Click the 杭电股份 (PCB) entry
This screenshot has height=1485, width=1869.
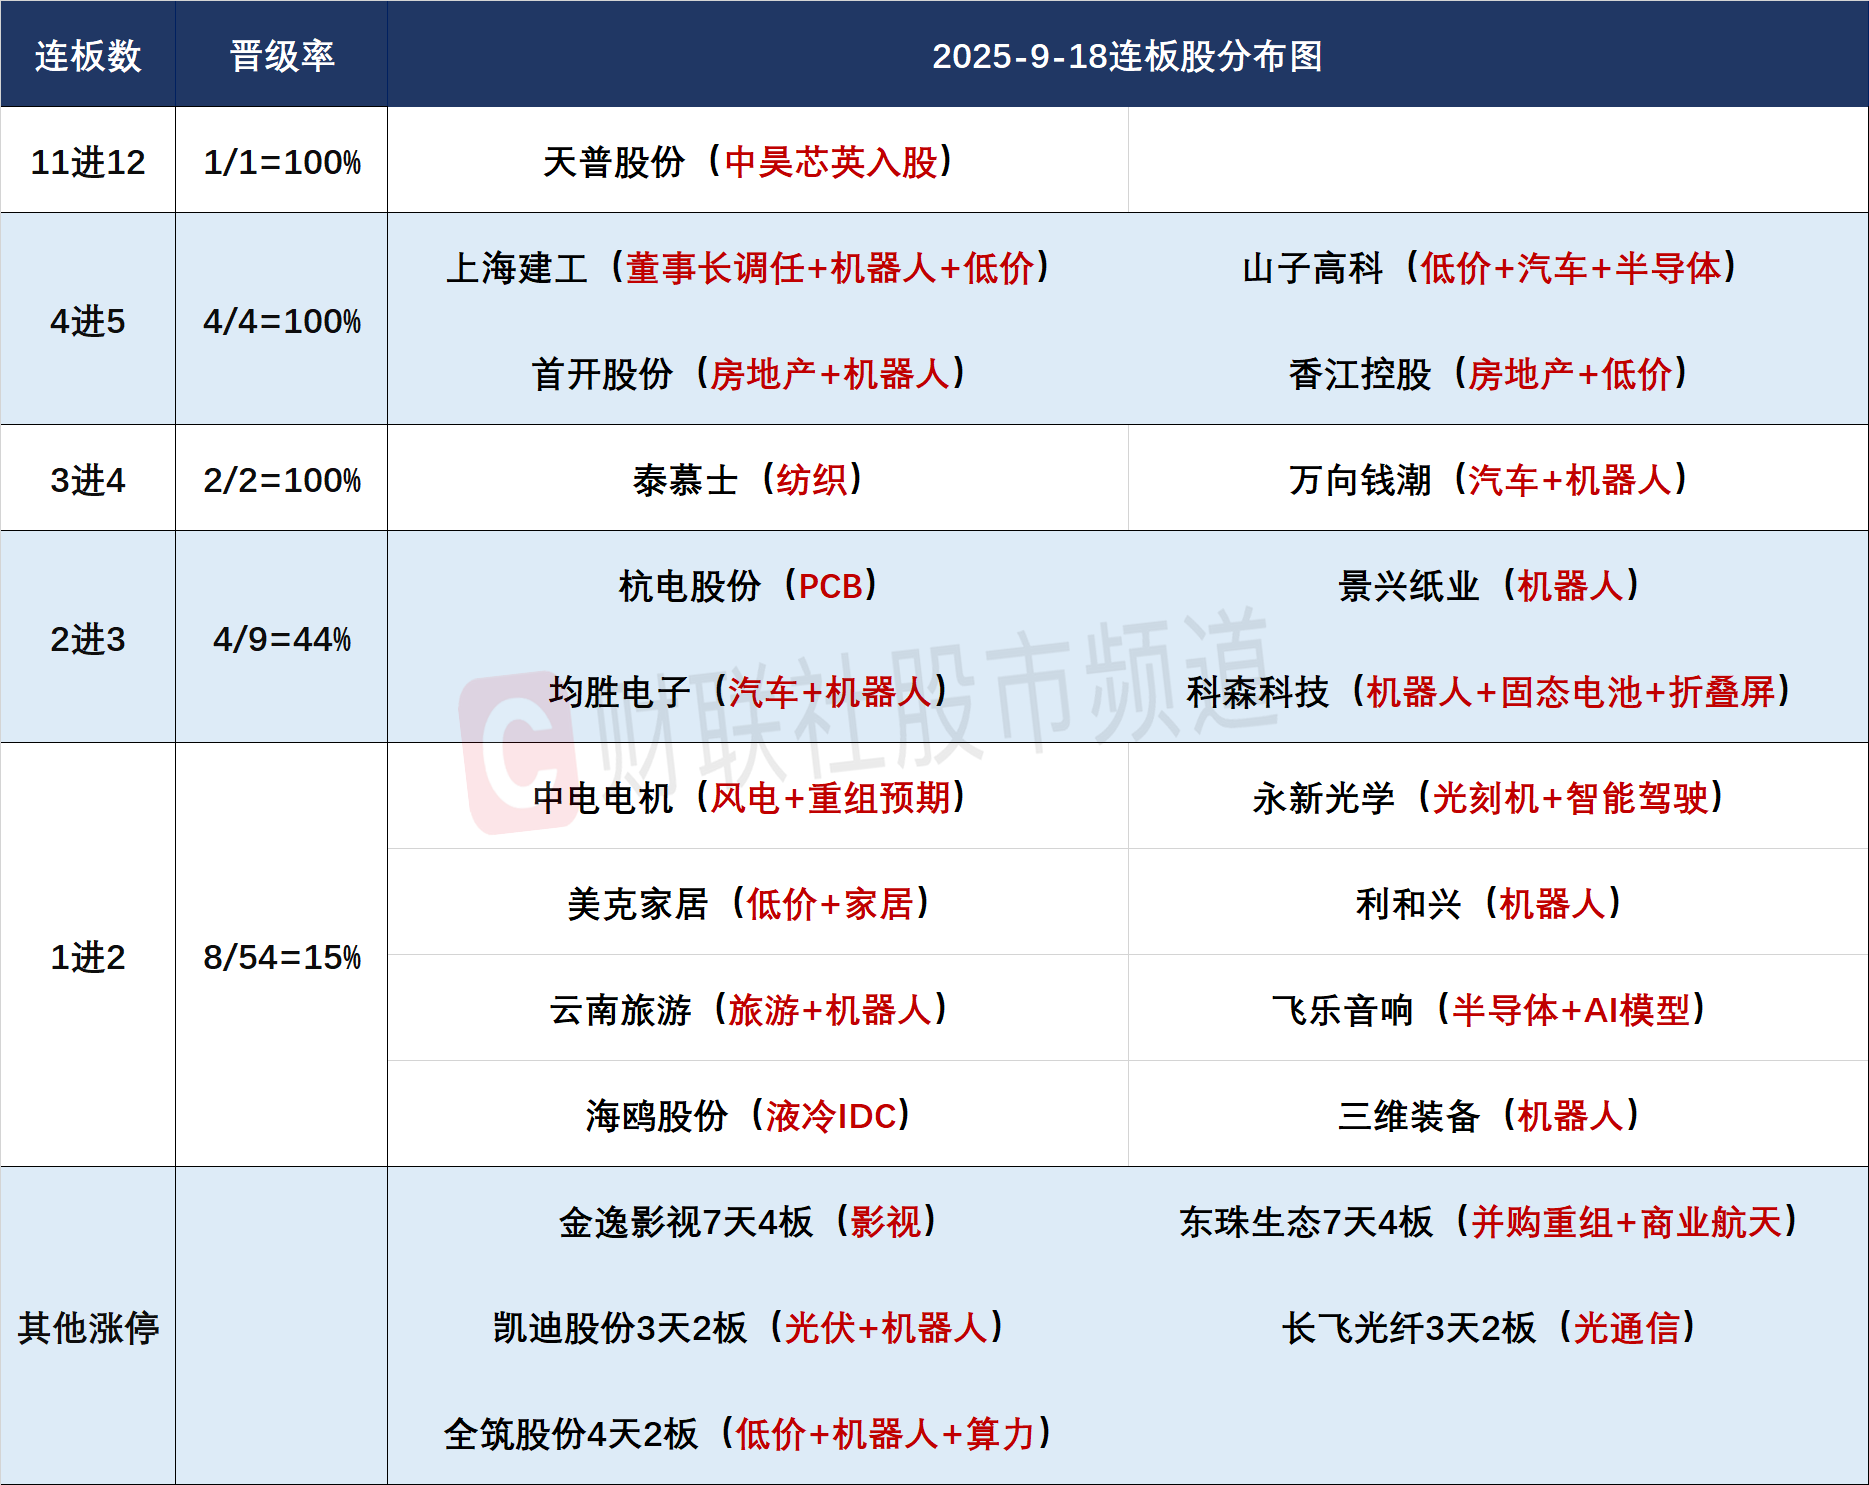(748, 585)
